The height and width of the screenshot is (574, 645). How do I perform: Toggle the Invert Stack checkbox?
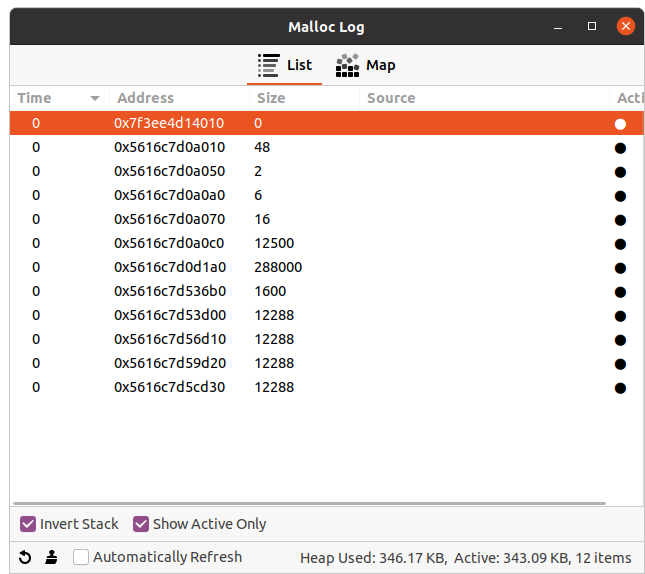coord(28,524)
